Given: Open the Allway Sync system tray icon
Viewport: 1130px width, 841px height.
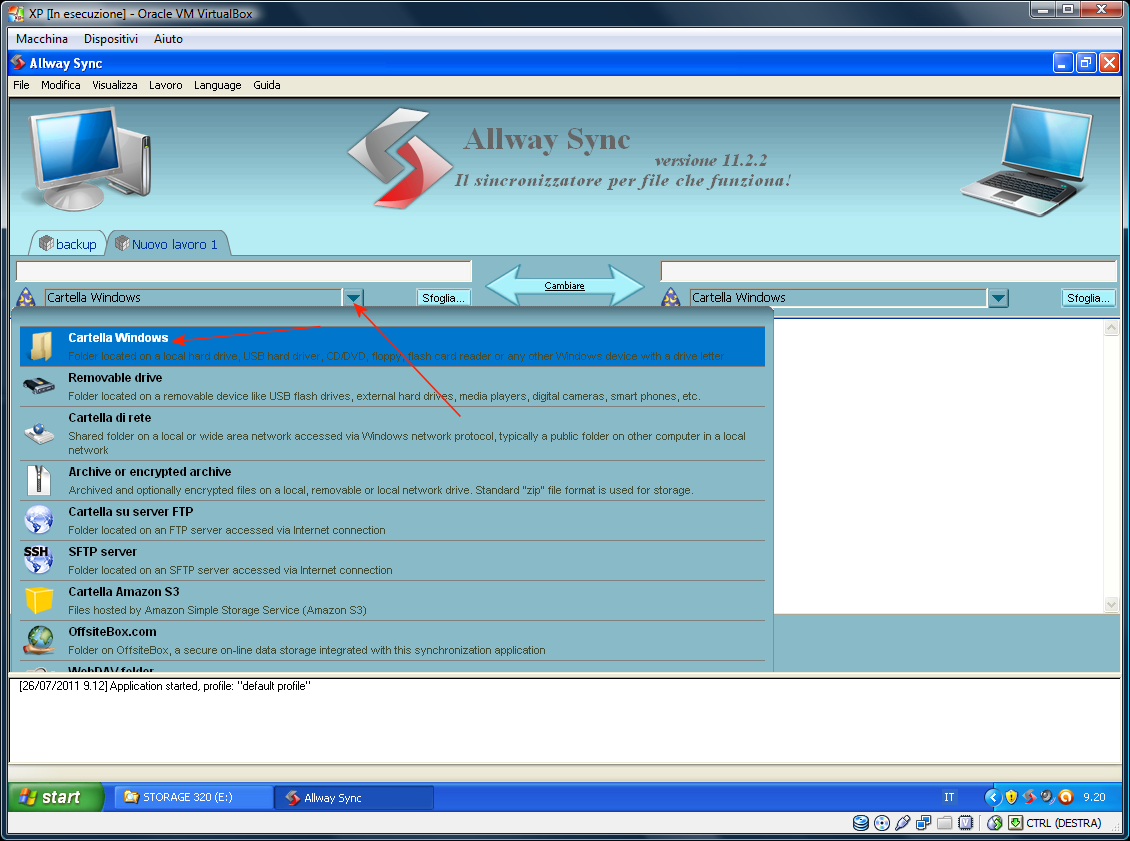Looking at the screenshot, I should (1029, 797).
